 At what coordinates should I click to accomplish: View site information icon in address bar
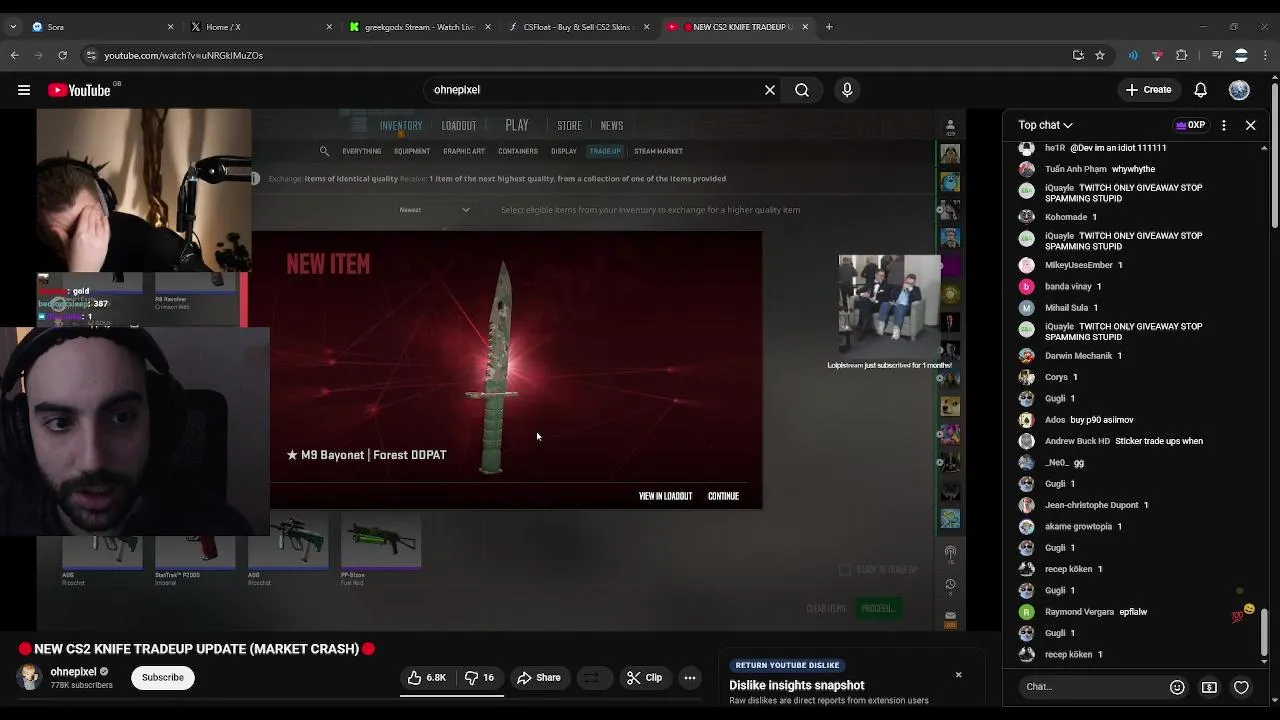pos(91,55)
